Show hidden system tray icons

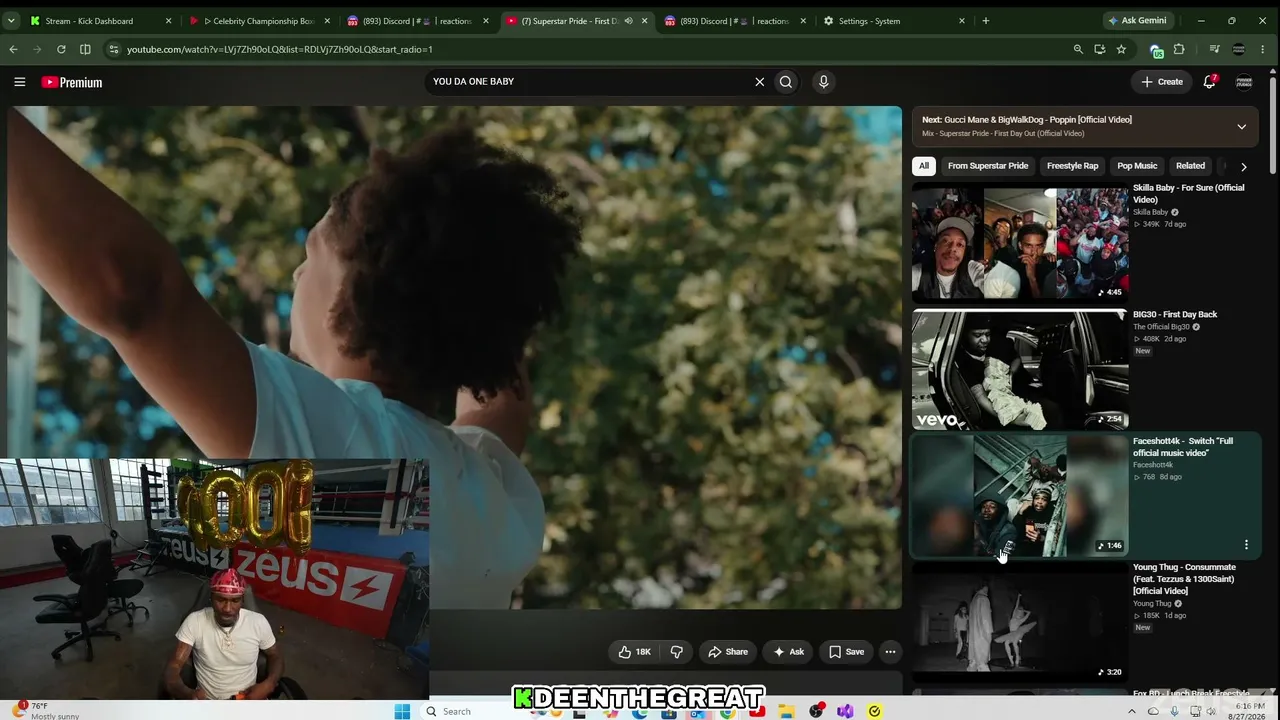point(1132,711)
